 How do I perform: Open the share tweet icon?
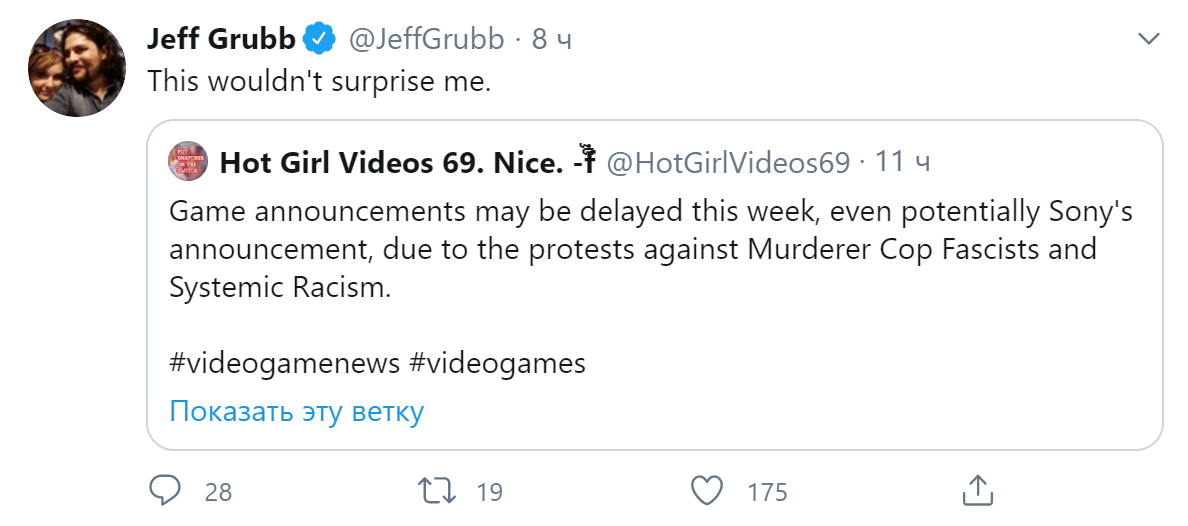point(976,490)
